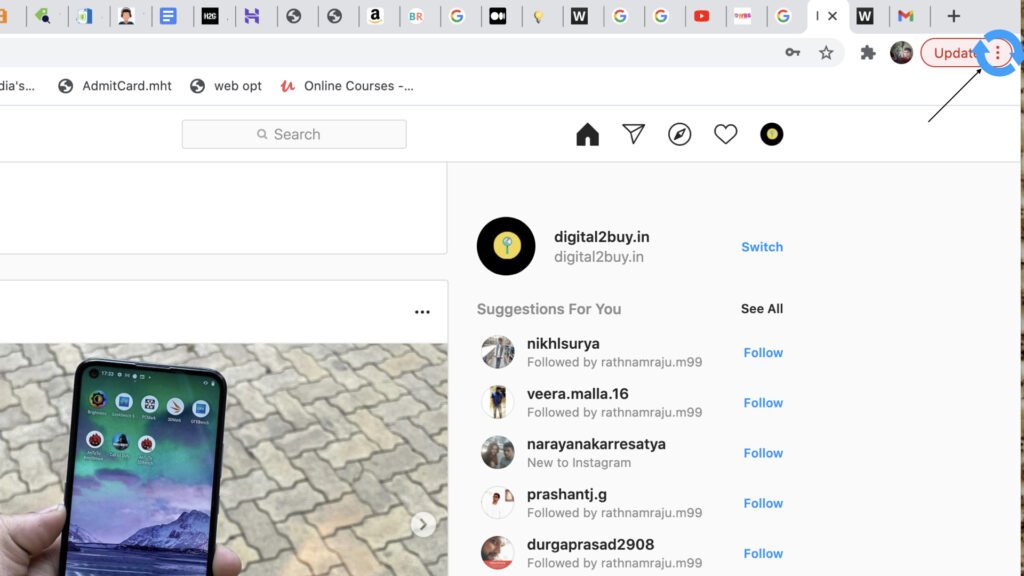Switch to the YouTube tab
Screen dimensions: 1024x576
pos(702,16)
